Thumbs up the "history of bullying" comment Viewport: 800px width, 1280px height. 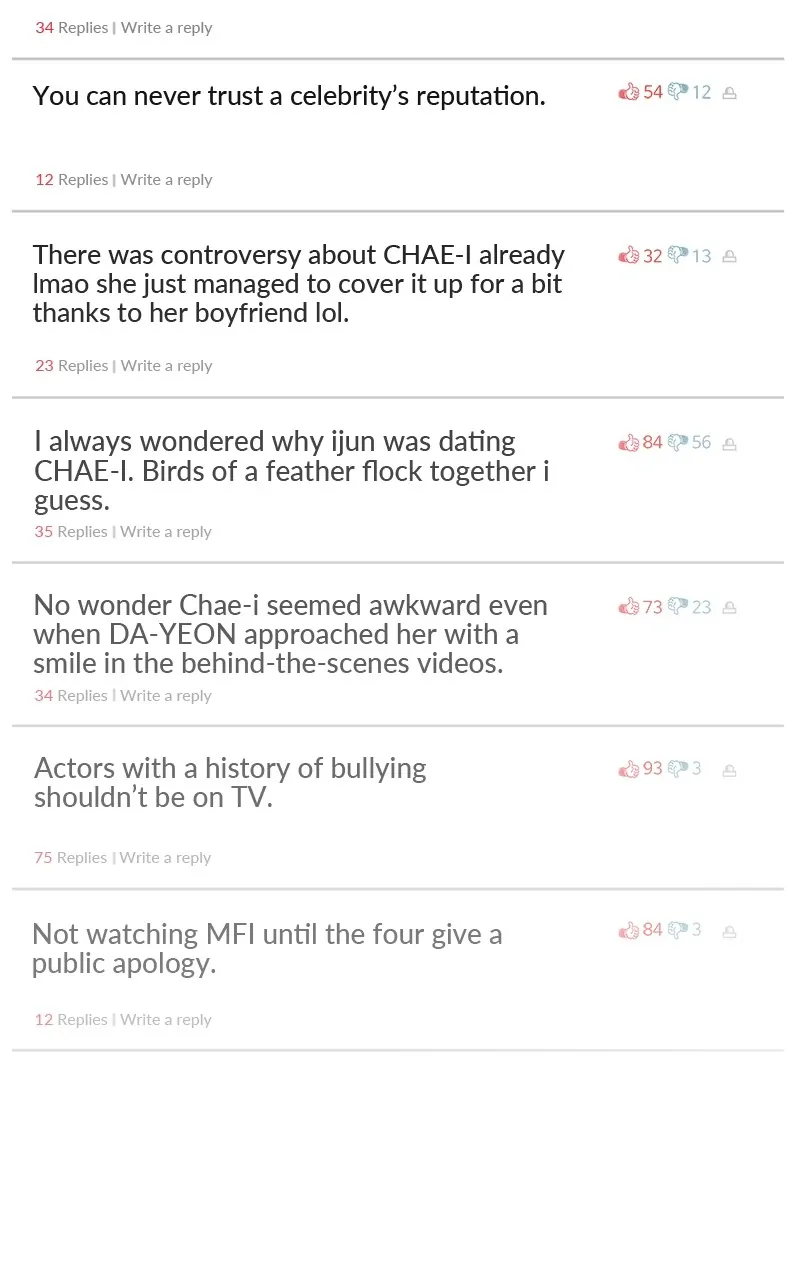629,769
